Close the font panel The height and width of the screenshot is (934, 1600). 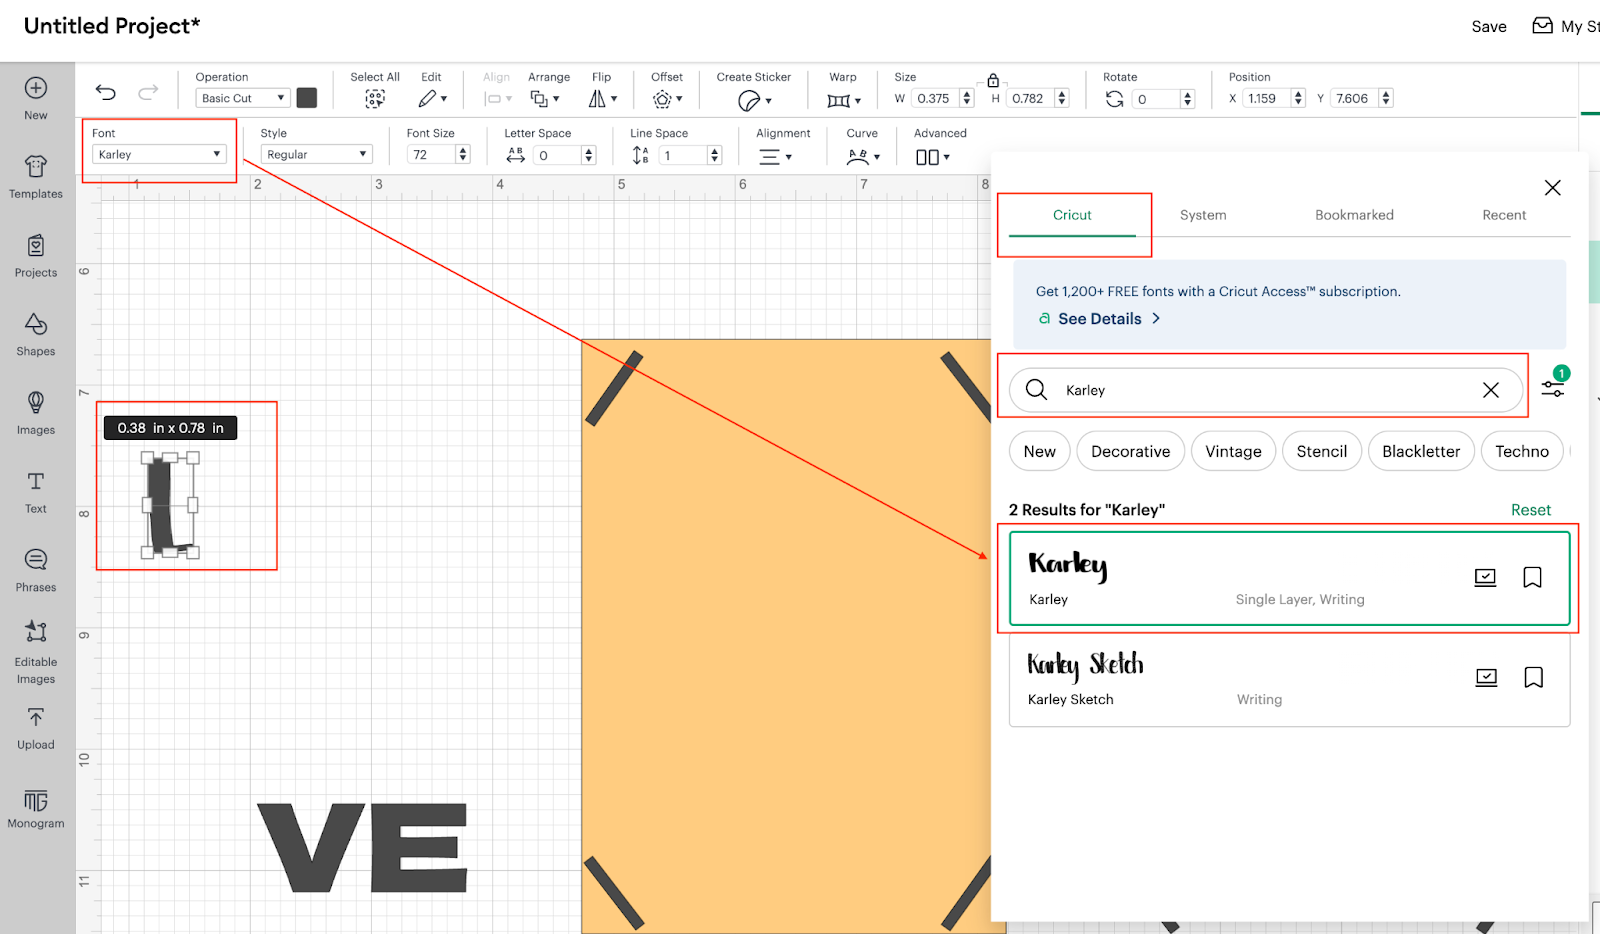tap(1553, 188)
